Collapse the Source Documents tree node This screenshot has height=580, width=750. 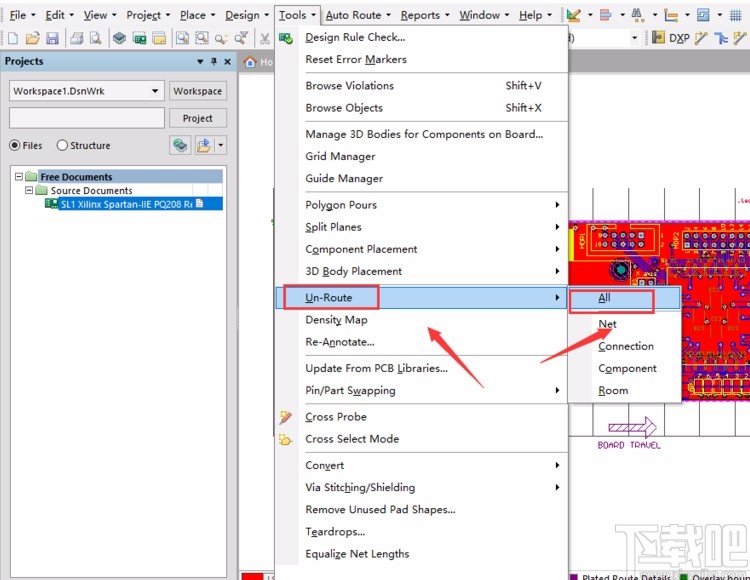(x=29, y=190)
